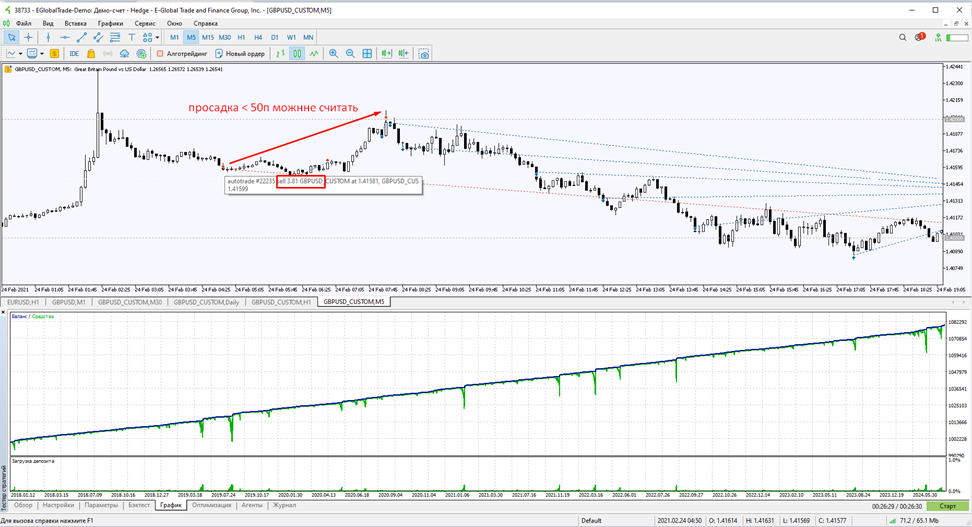Image resolution: width=972 pixels, height=527 pixels.
Task: Open the virtual hosting cloud icon
Action: 125,54
